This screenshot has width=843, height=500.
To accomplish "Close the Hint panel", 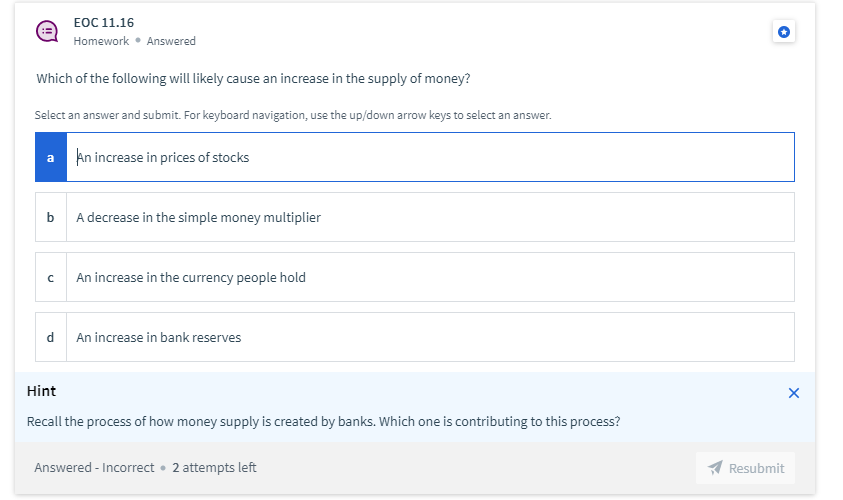I will coord(794,393).
